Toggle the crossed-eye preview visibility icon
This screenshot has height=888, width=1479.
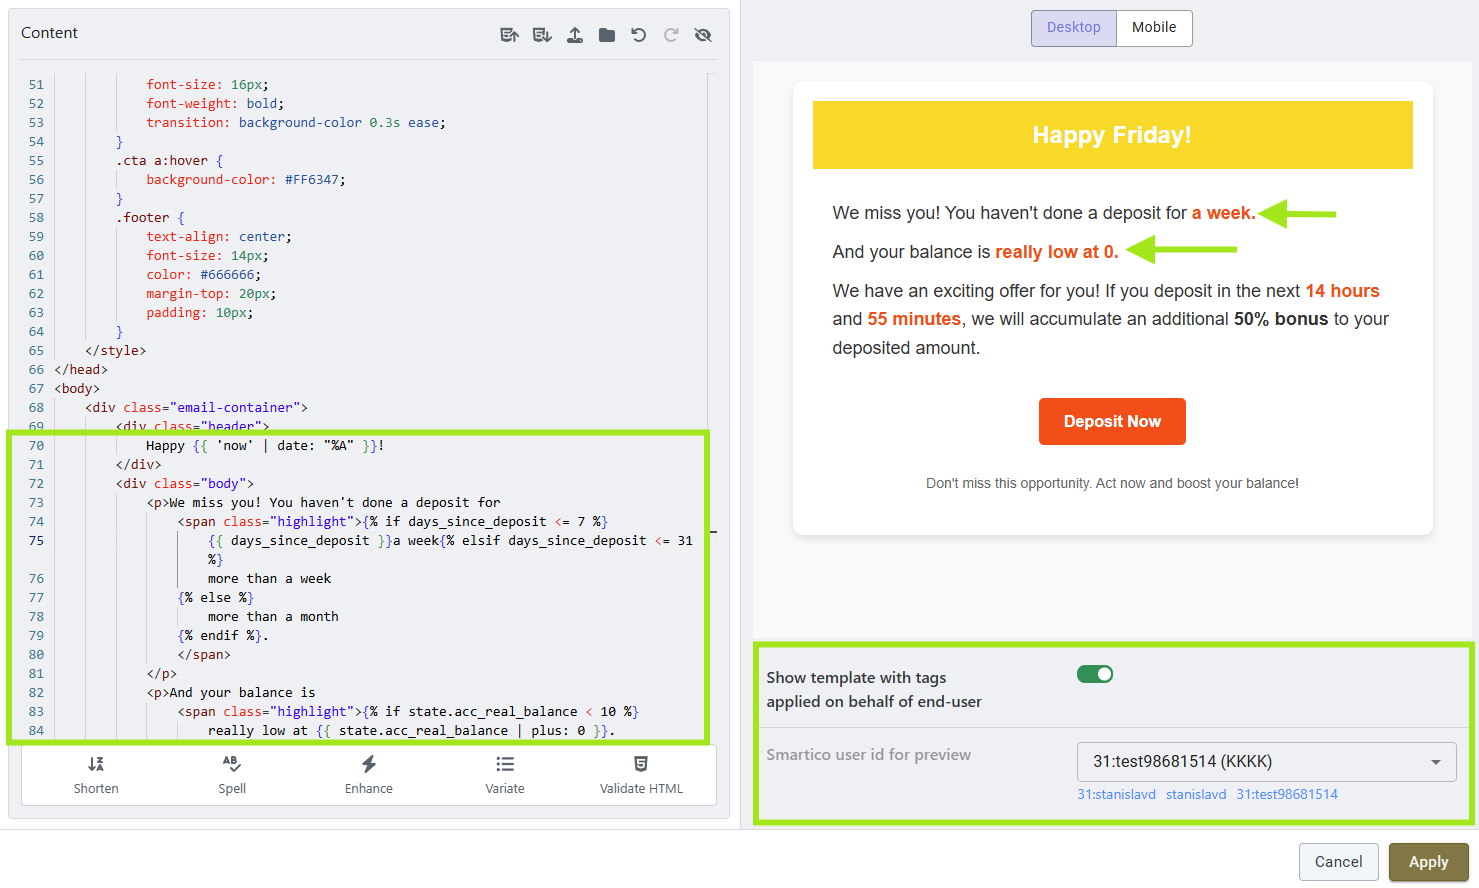[703, 35]
